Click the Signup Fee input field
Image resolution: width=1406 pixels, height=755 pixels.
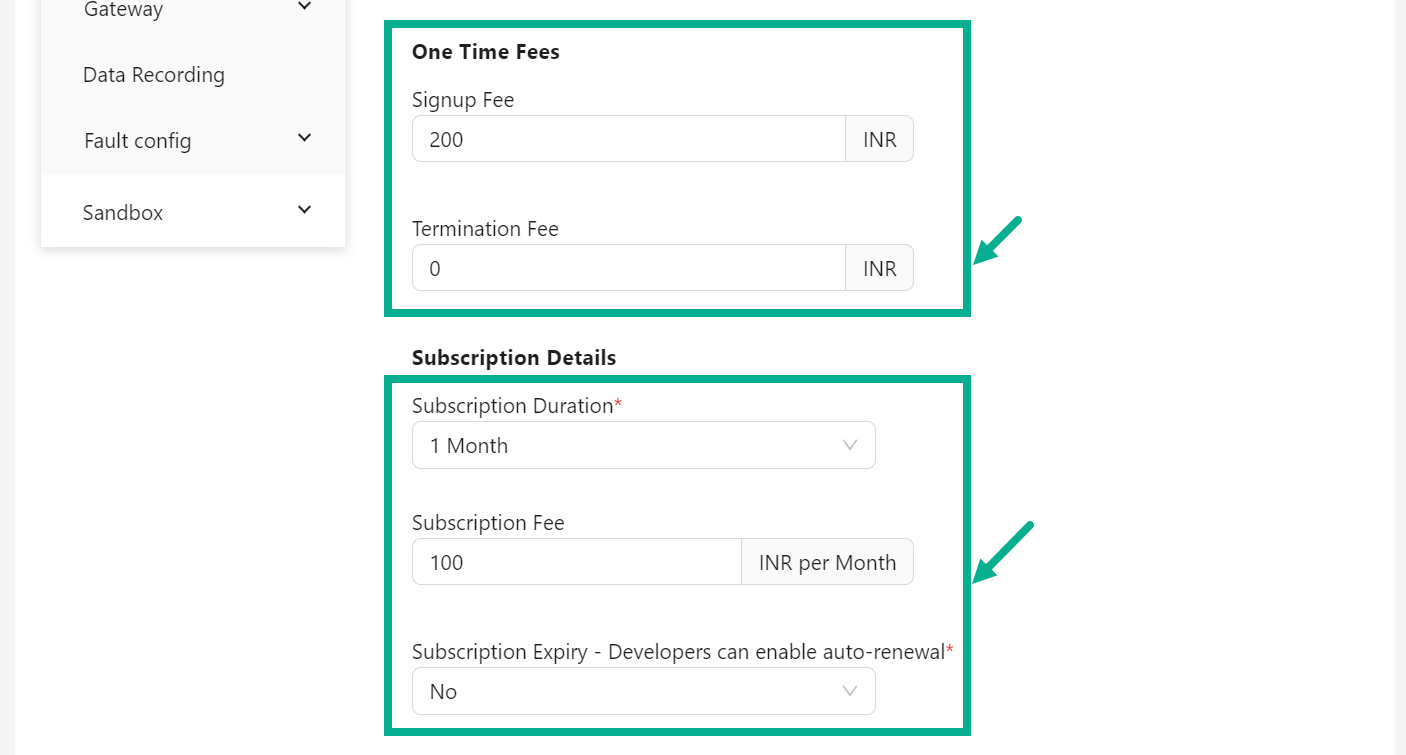click(629, 139)
